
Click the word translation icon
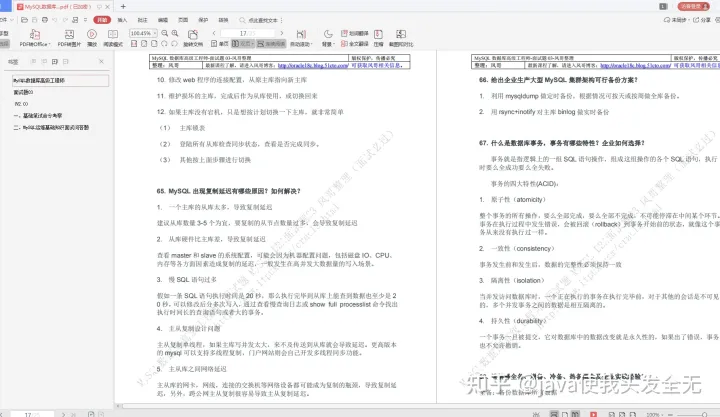[x=344, y=33]
